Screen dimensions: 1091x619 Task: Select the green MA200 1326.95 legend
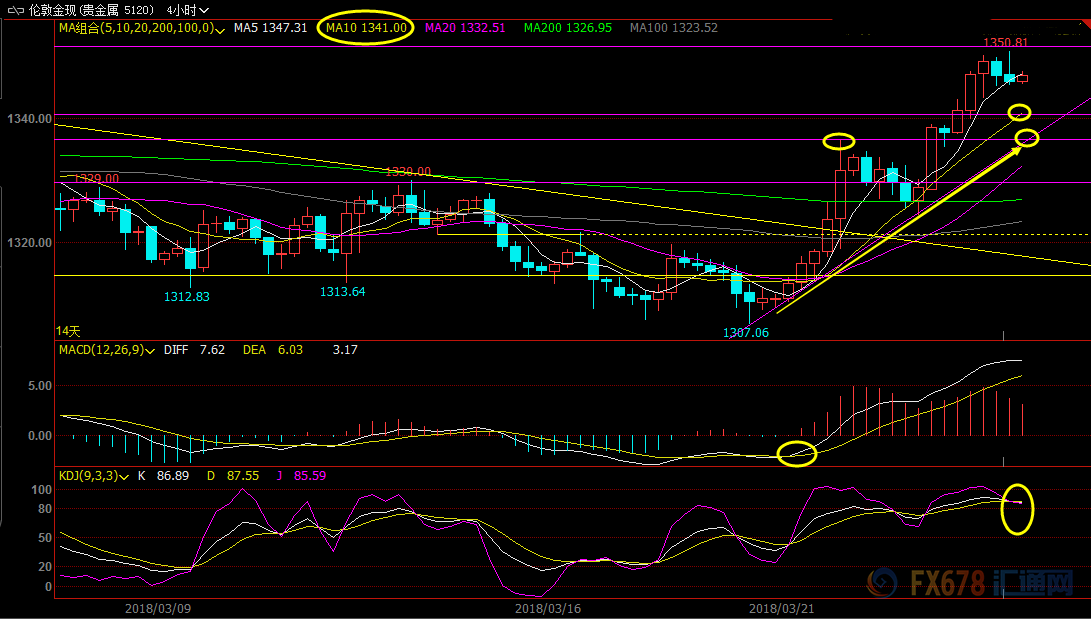coord(568,28)
